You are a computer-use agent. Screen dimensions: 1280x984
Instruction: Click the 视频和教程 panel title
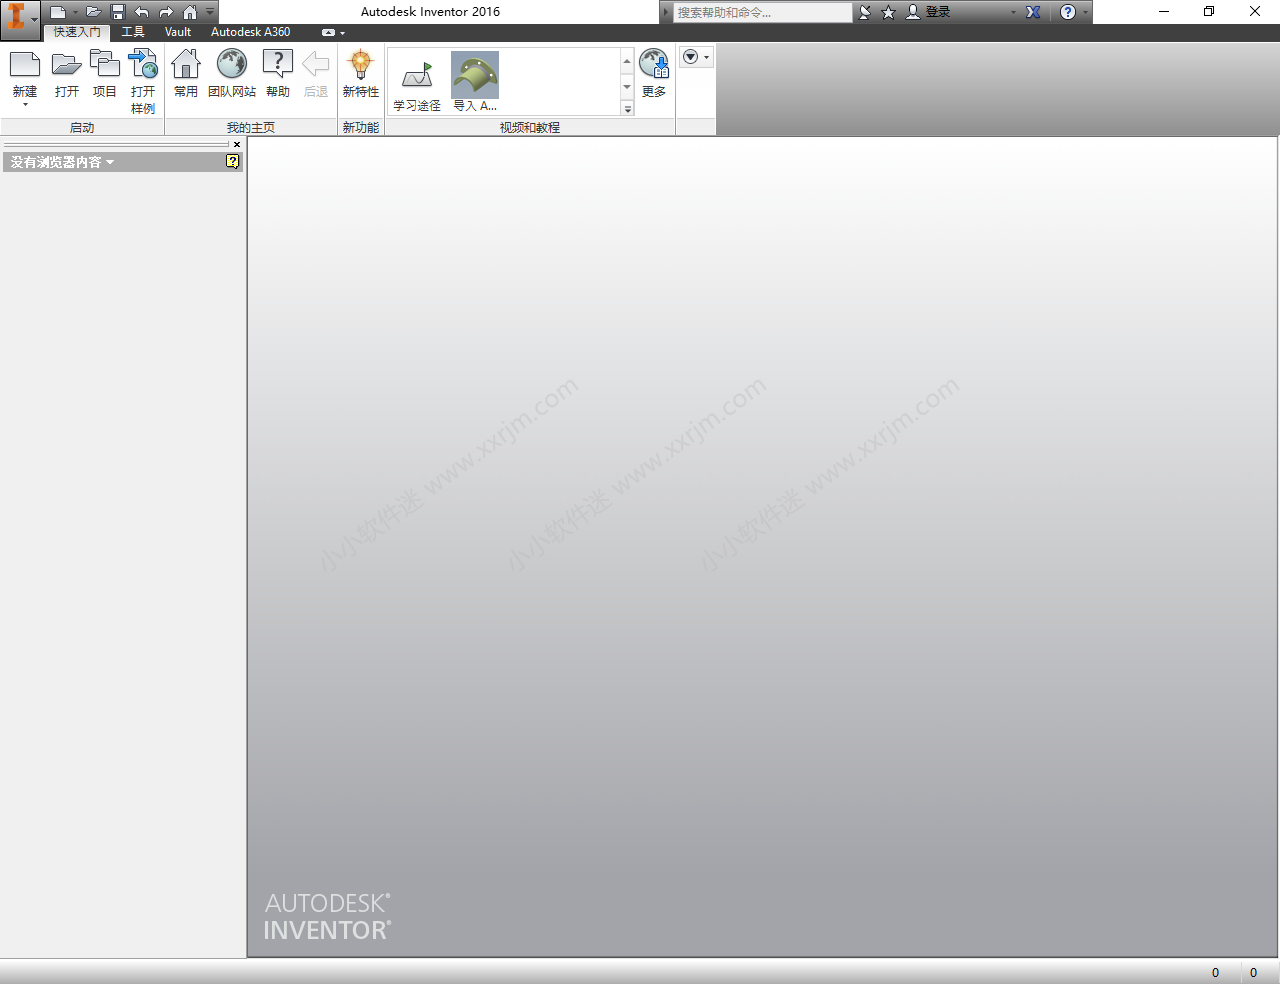pyautogui.click(x=530, y=128)
